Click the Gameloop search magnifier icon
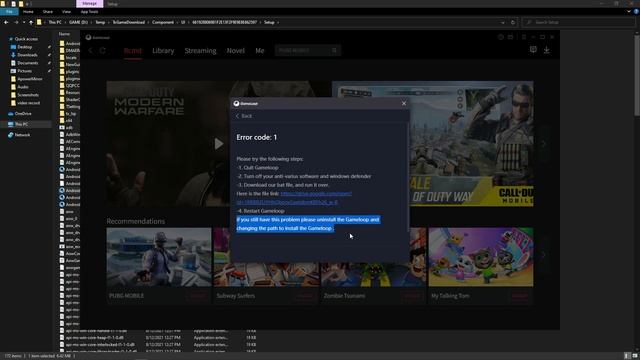The width and height of the screenshot is (640, 360). (335, 51)
